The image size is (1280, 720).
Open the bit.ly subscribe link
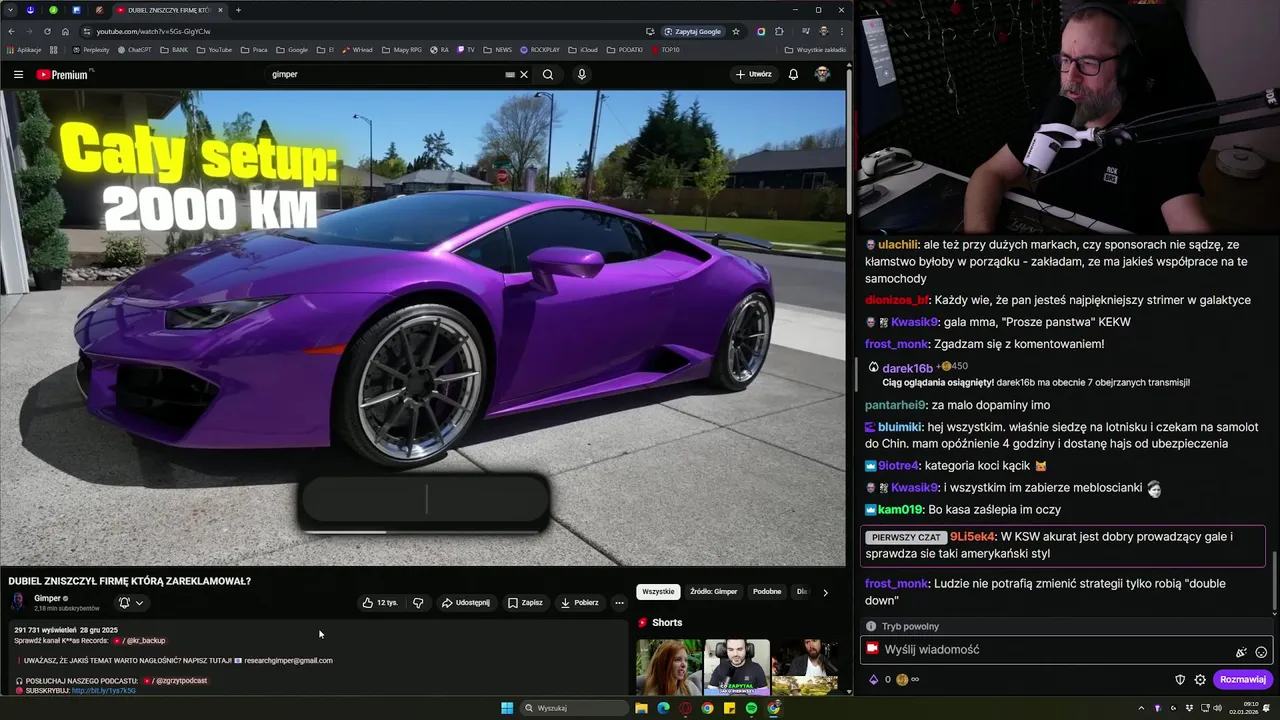tap(104, 690)
